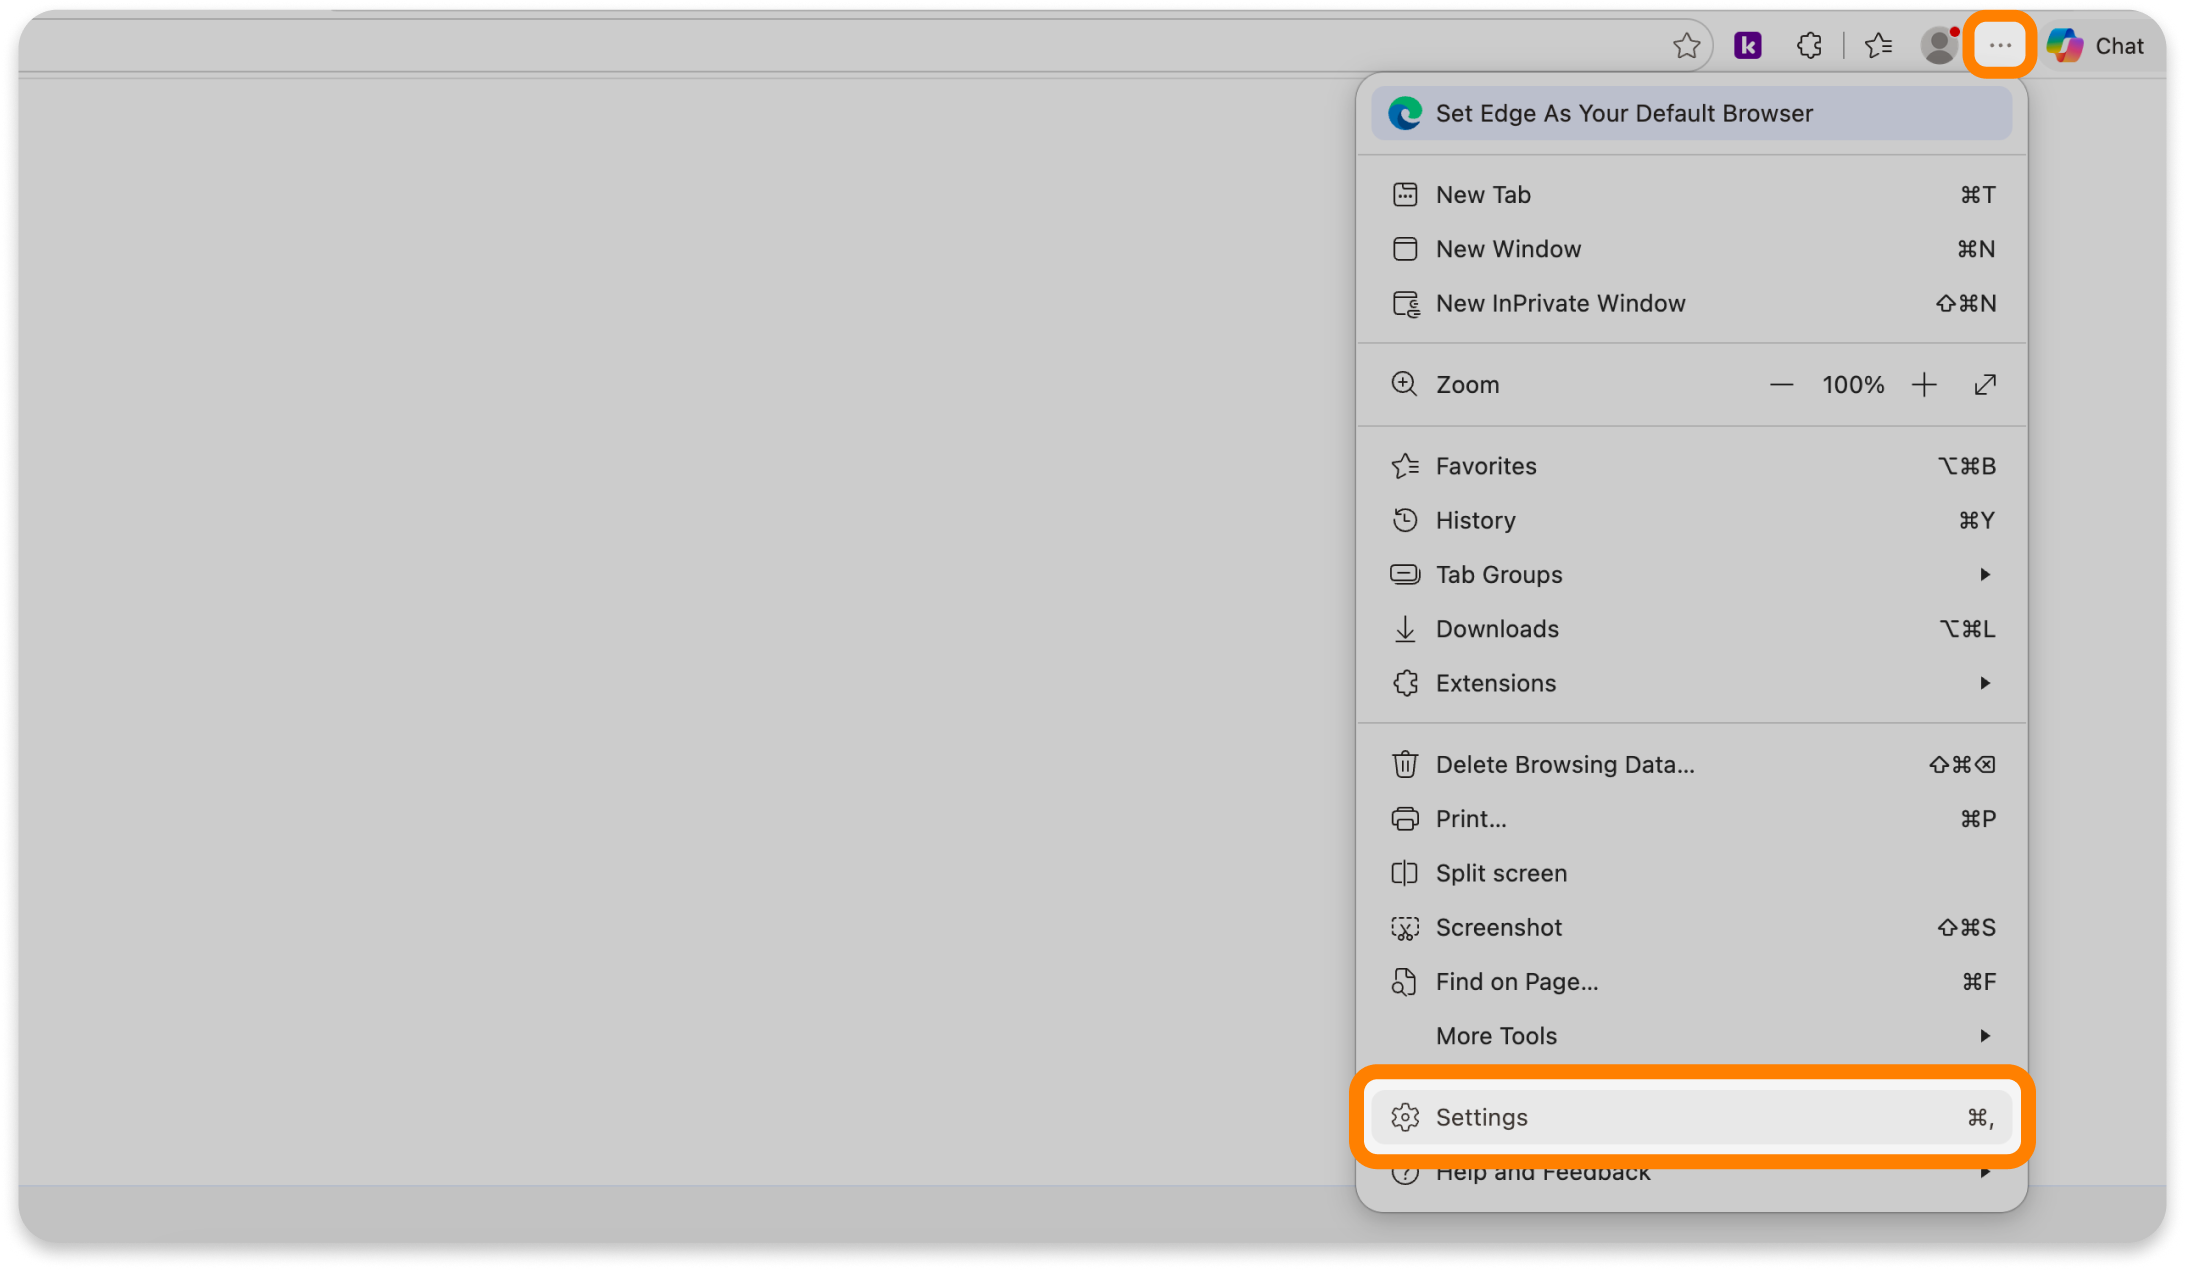Select New Window menu item
Viewport: 2186px width, 1271px height.
[x=1691, y=249]
